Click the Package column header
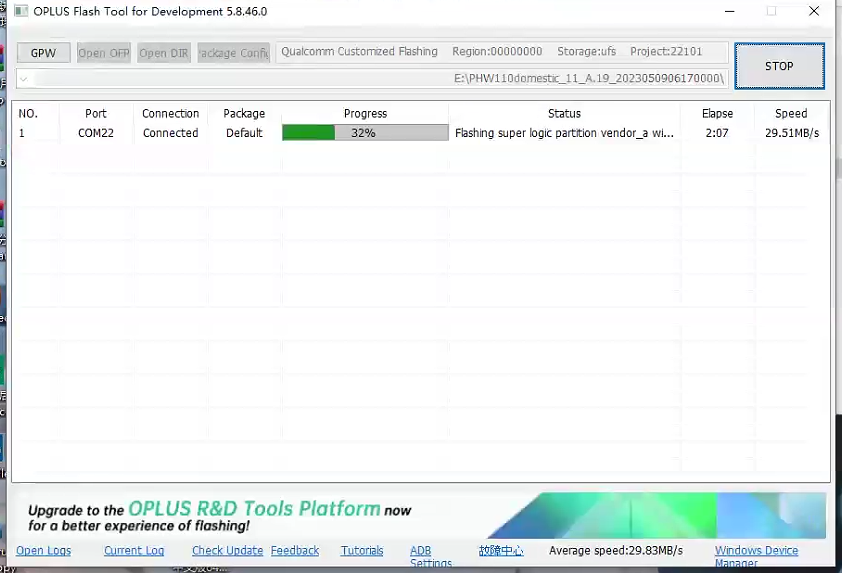 pyautogui.click(x=244, y=113)
